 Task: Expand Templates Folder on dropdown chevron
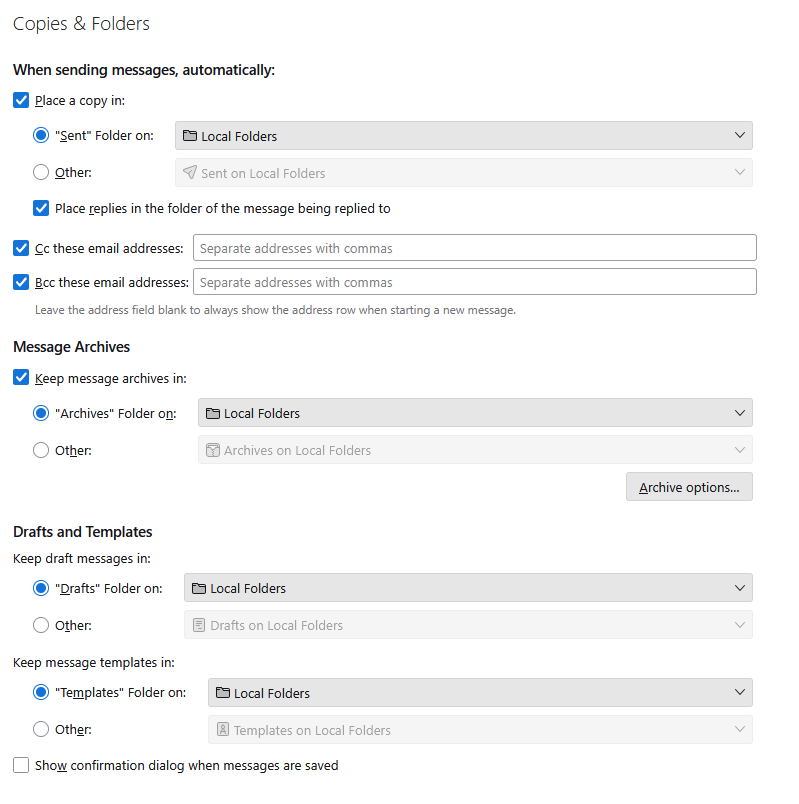(740, 693)
